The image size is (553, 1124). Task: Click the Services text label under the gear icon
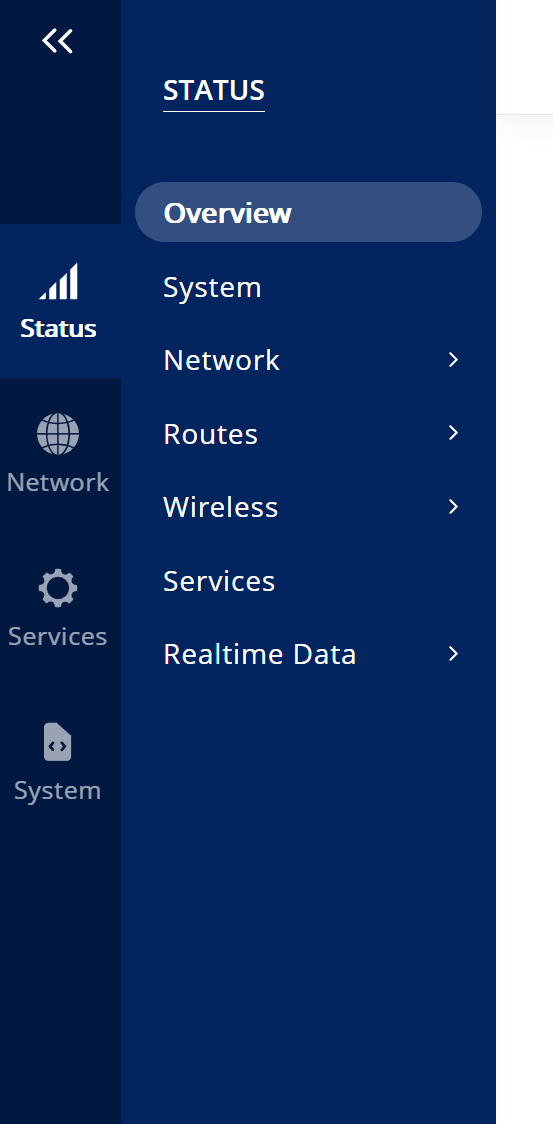coord(57,637)
